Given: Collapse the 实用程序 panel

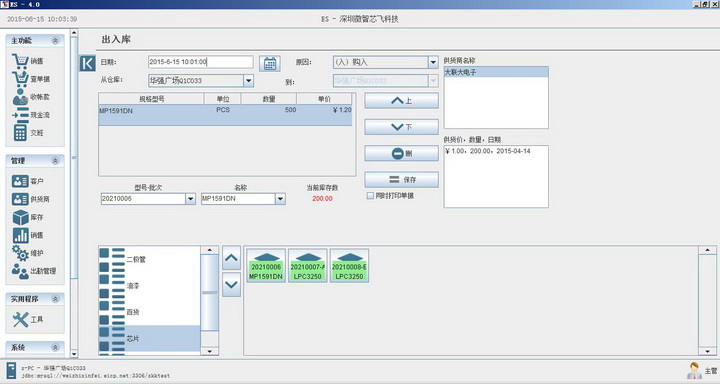Looking at the screenshot, I should [56, 299].
